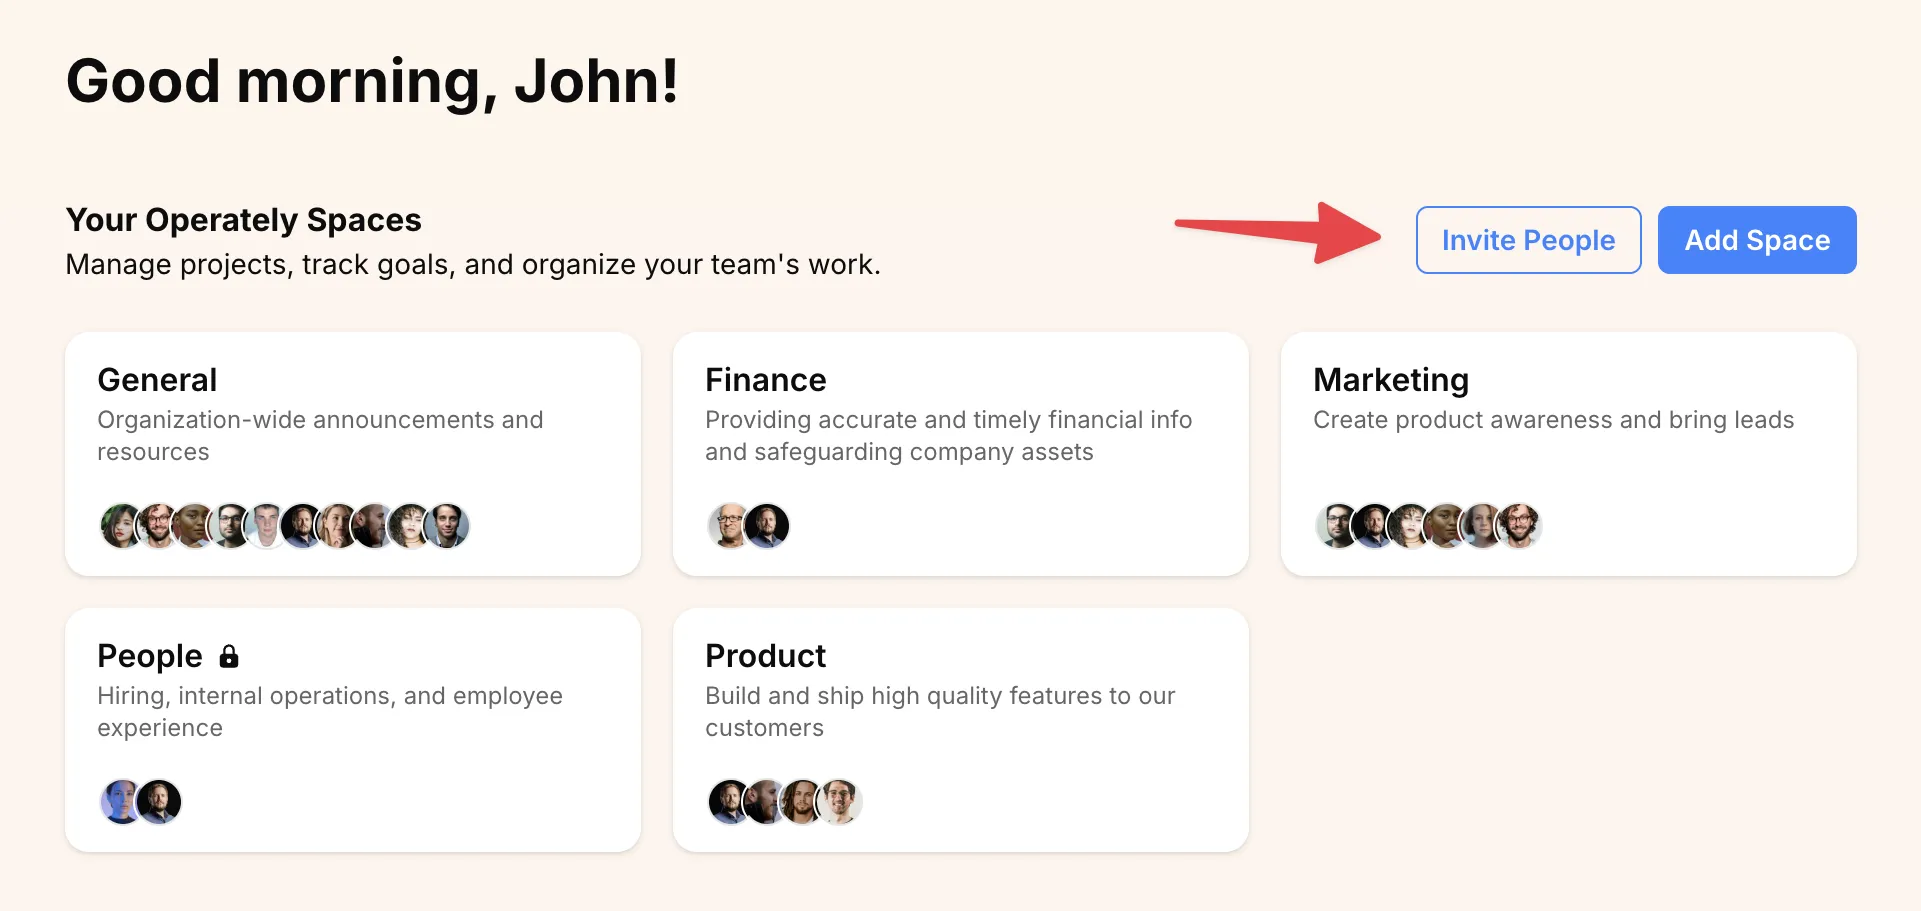Click the second avatar in the Finance space

(x=766, y=525)
